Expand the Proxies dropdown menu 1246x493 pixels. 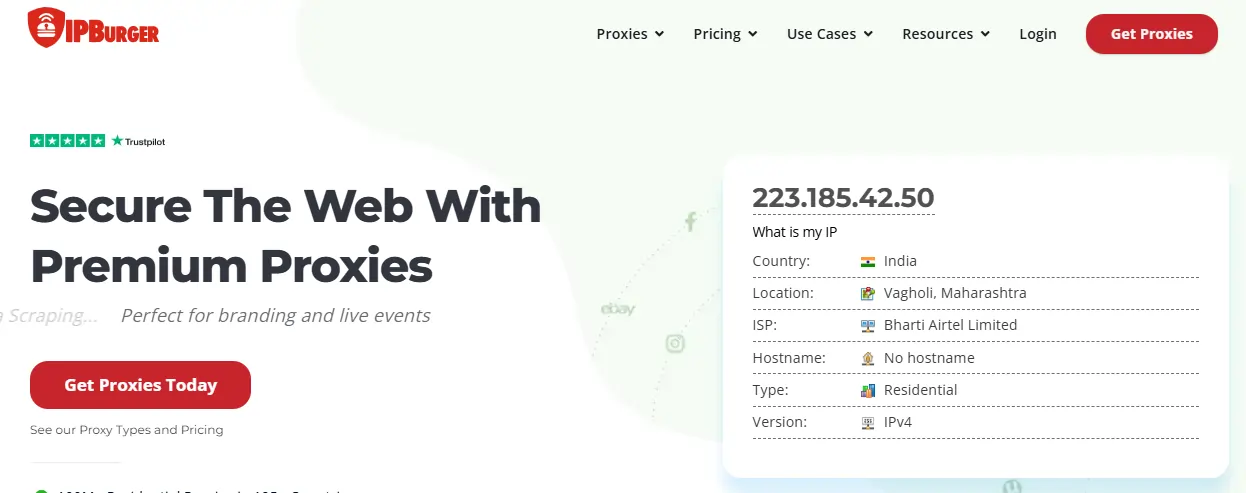click(x=630, y=34)
